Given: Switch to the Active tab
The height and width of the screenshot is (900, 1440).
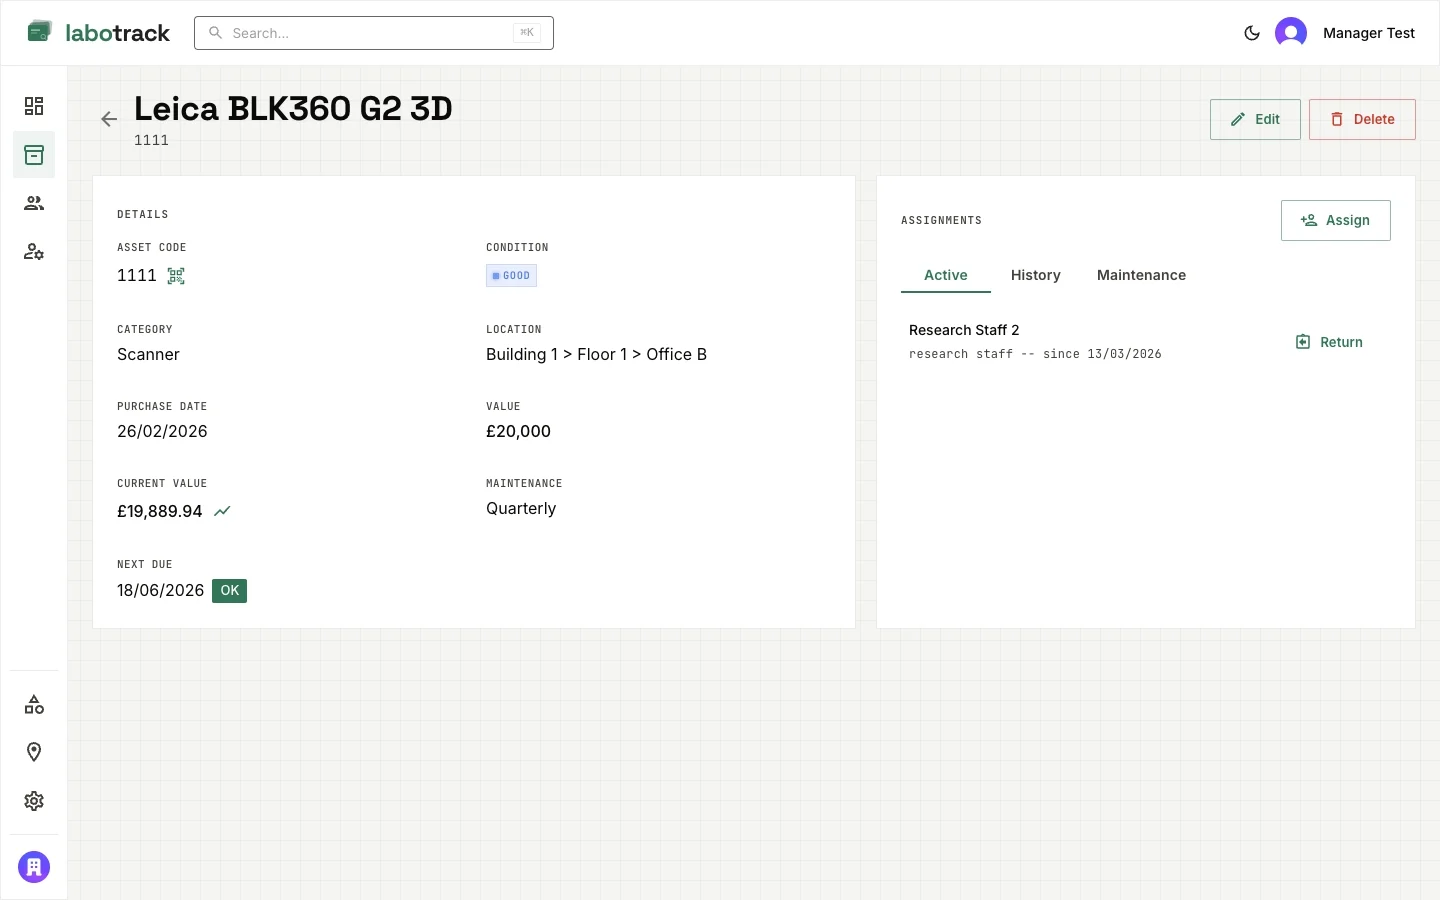Looking at the screenshot, I should point(946,275).
